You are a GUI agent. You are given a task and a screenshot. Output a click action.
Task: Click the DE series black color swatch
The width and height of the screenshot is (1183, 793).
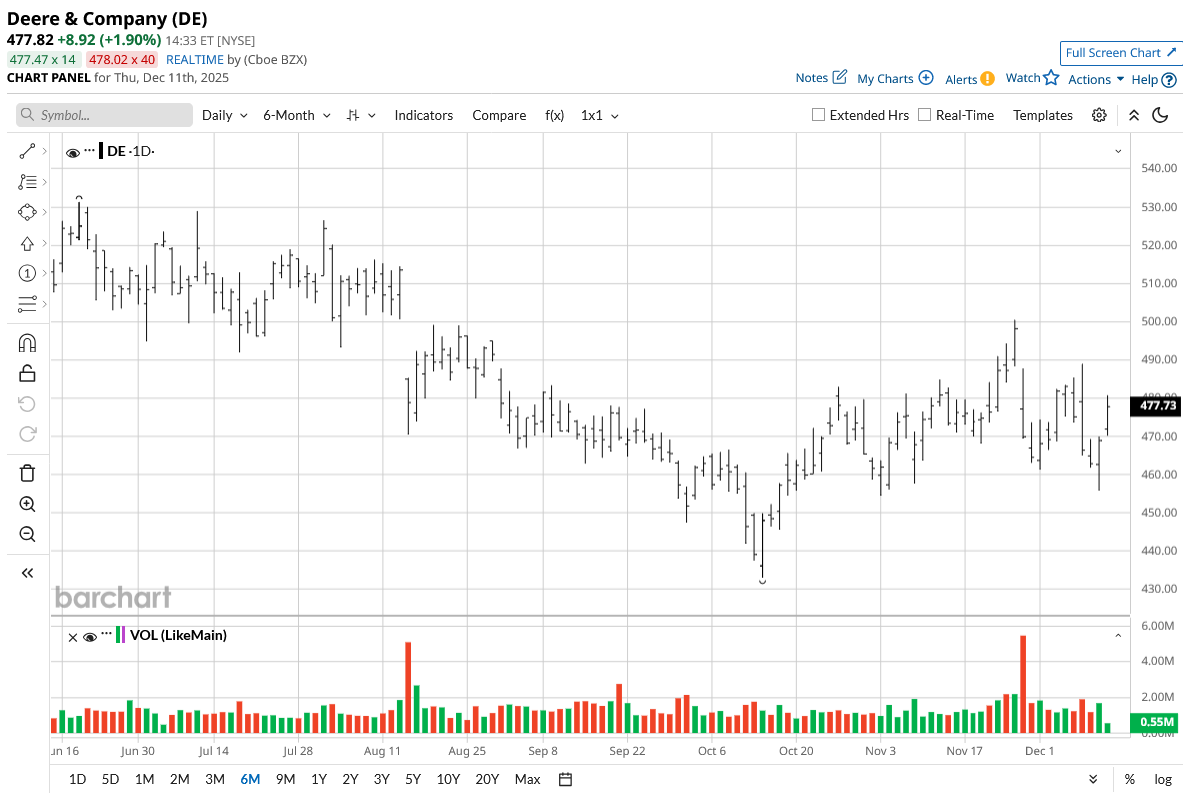pyautogui.click(x=101, y=150)
